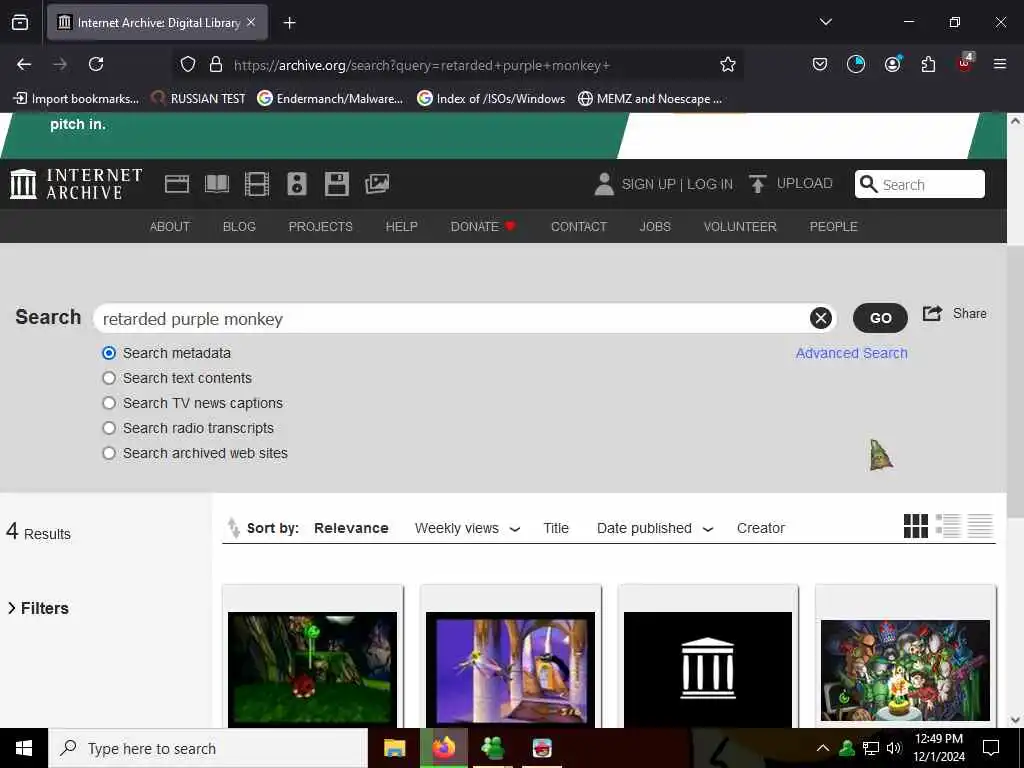
Task: Open the Video film strip icon
Action: point(257,184)
